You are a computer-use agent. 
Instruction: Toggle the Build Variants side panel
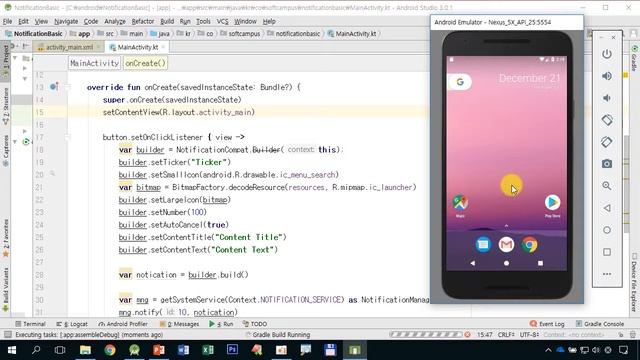point(5,290)
